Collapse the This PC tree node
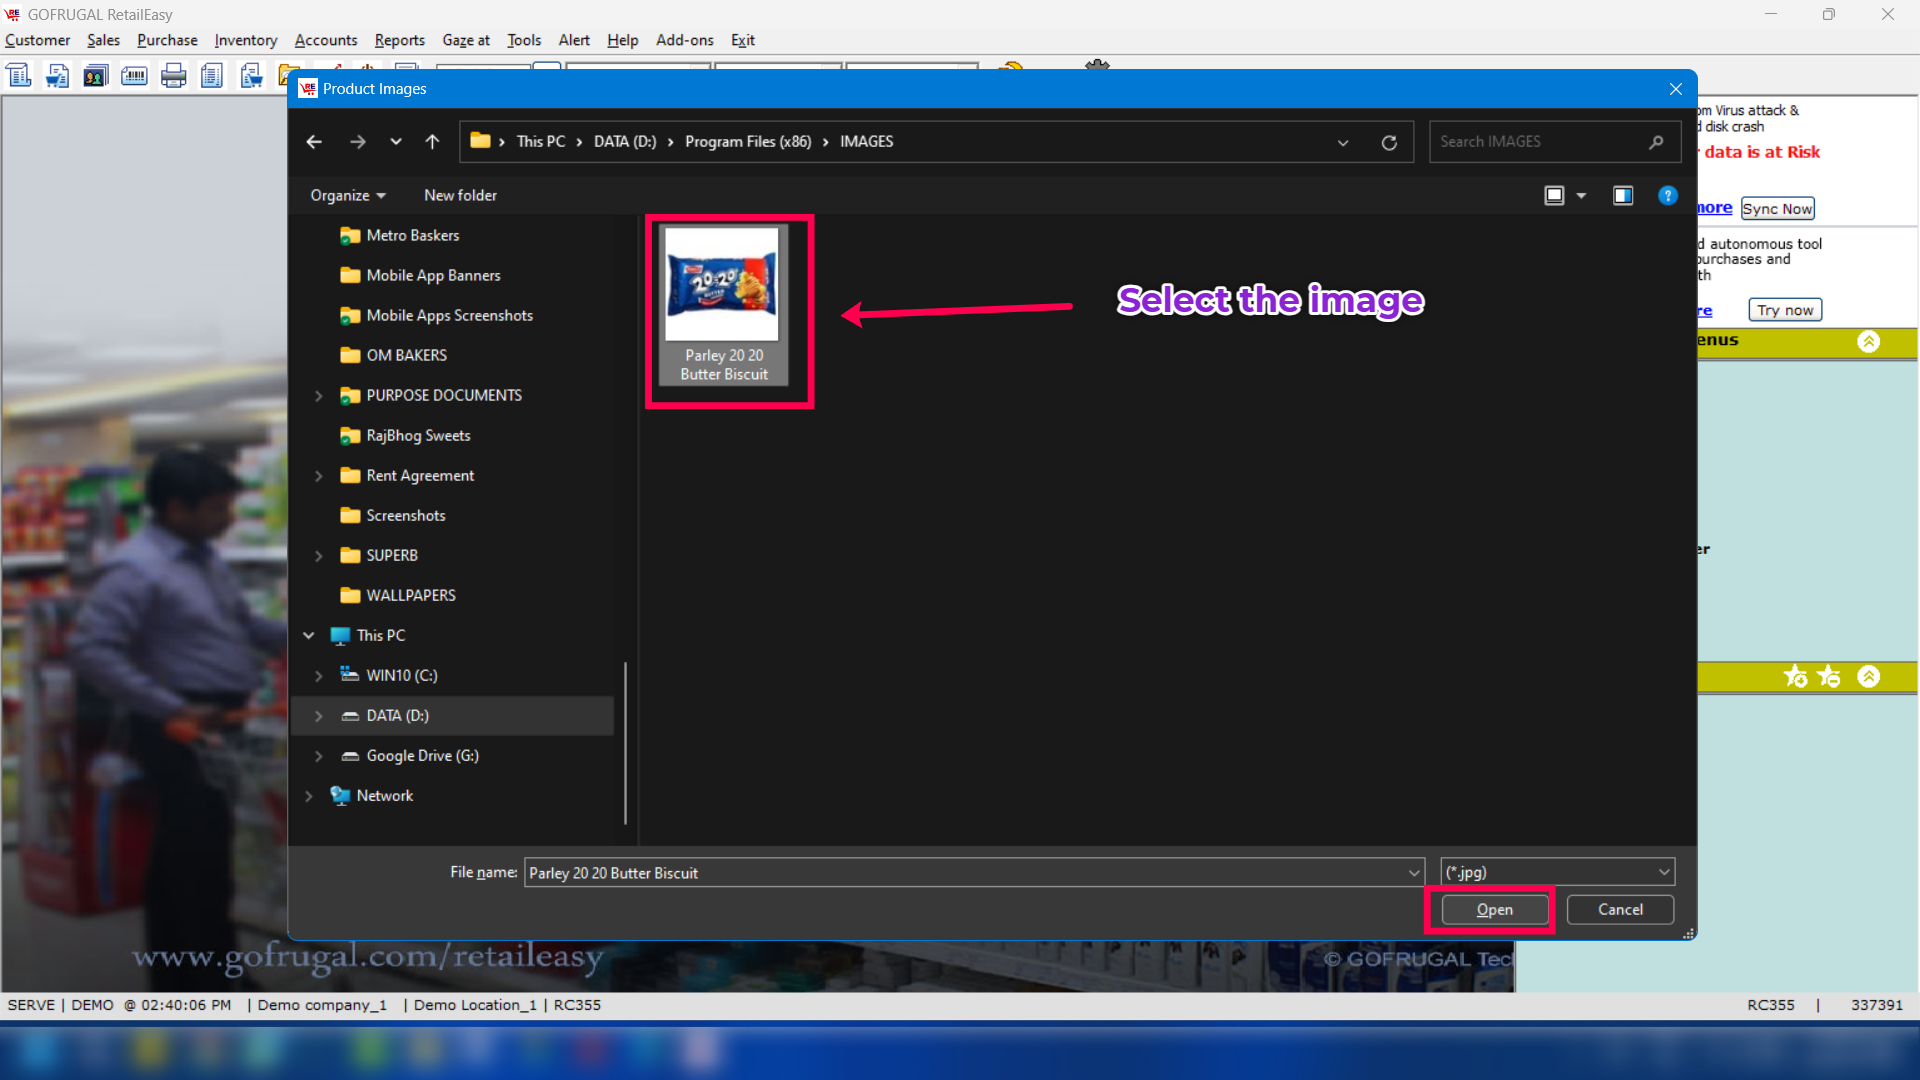This screenshot has width=1920, height=1080. pos(309,636)
